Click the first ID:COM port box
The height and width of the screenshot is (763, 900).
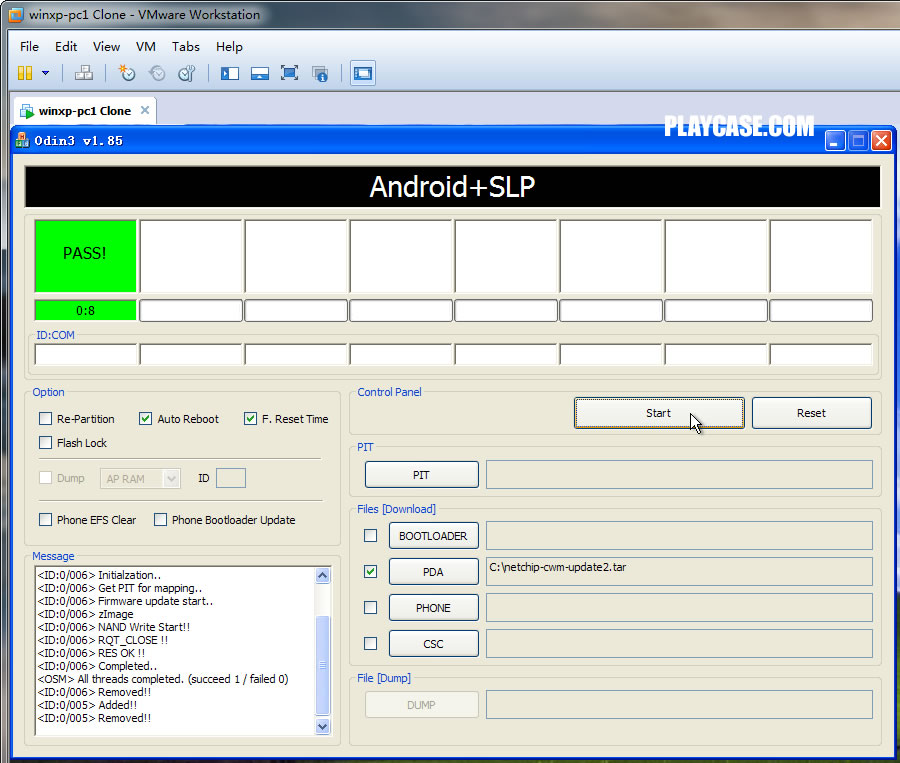[86, 354]
